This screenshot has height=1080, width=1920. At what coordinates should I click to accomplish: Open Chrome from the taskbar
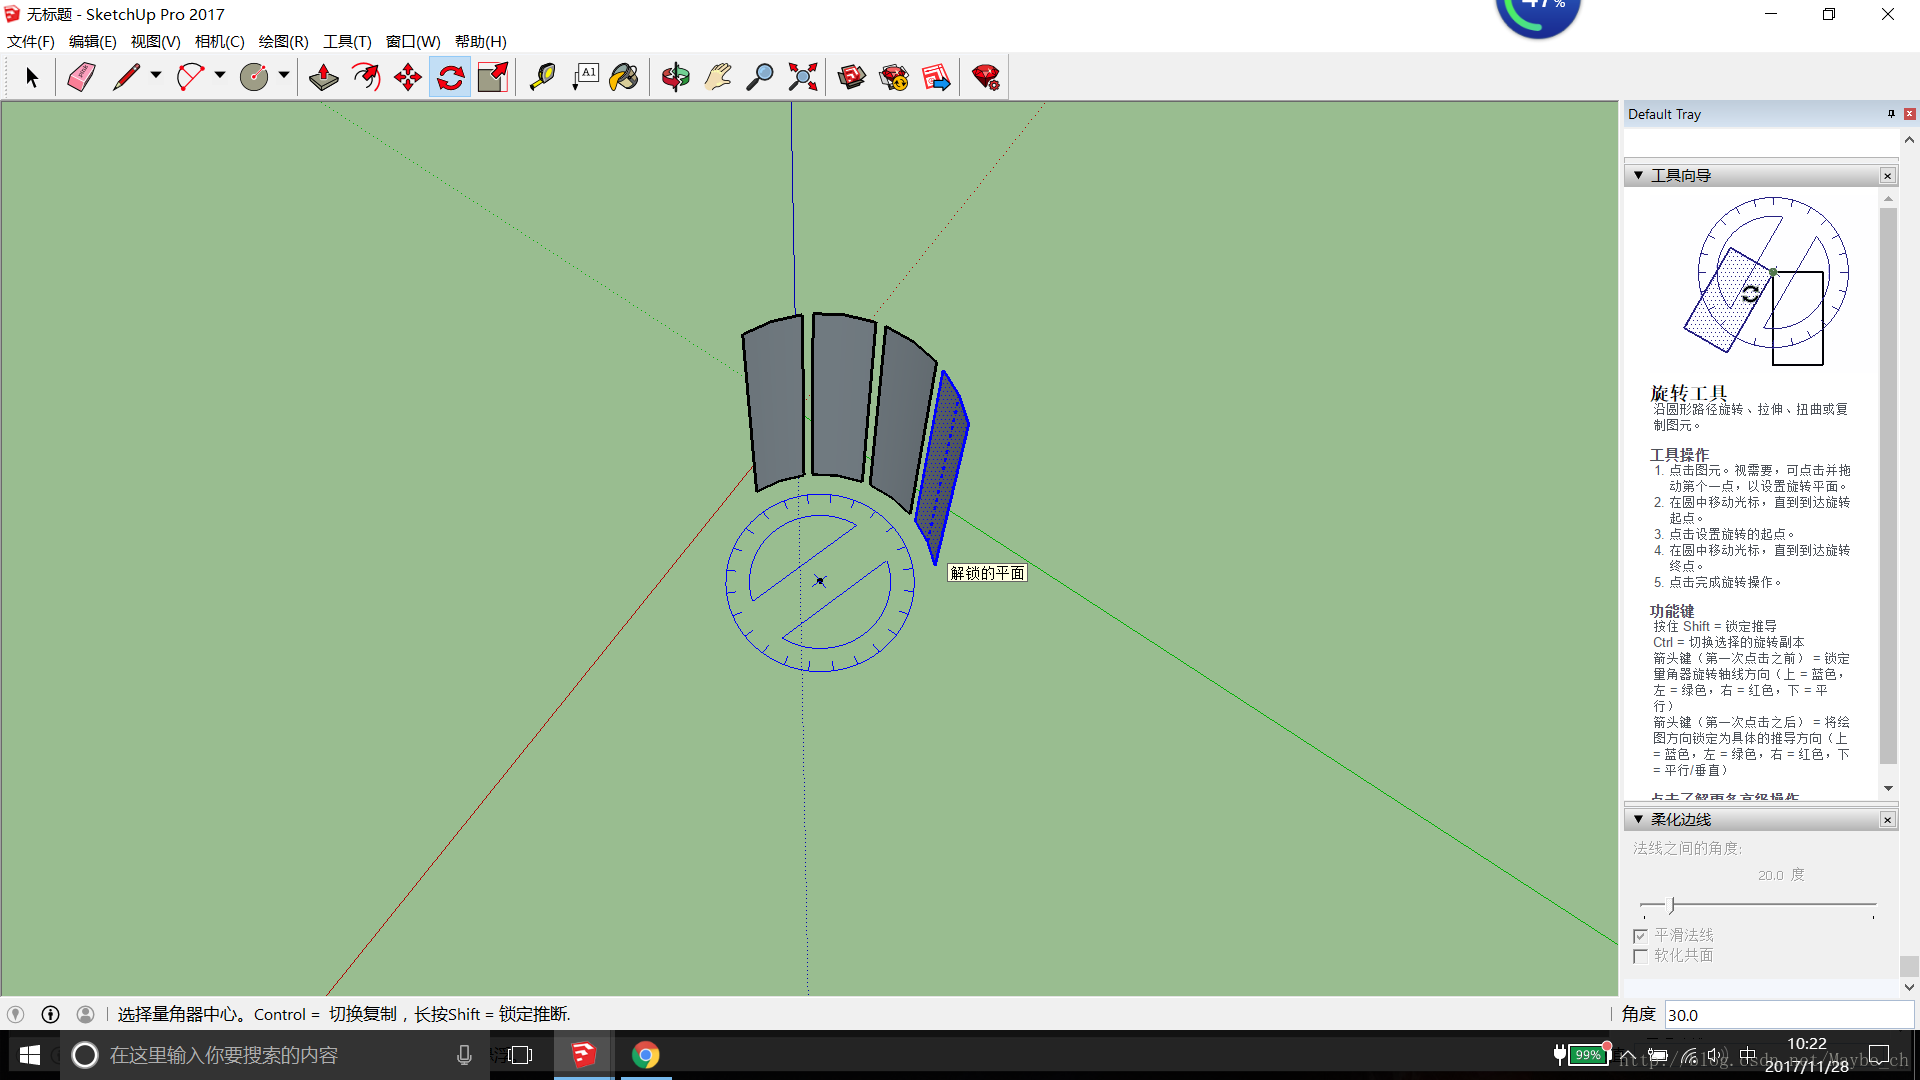pyautogui.click(x=646, y=1055)
